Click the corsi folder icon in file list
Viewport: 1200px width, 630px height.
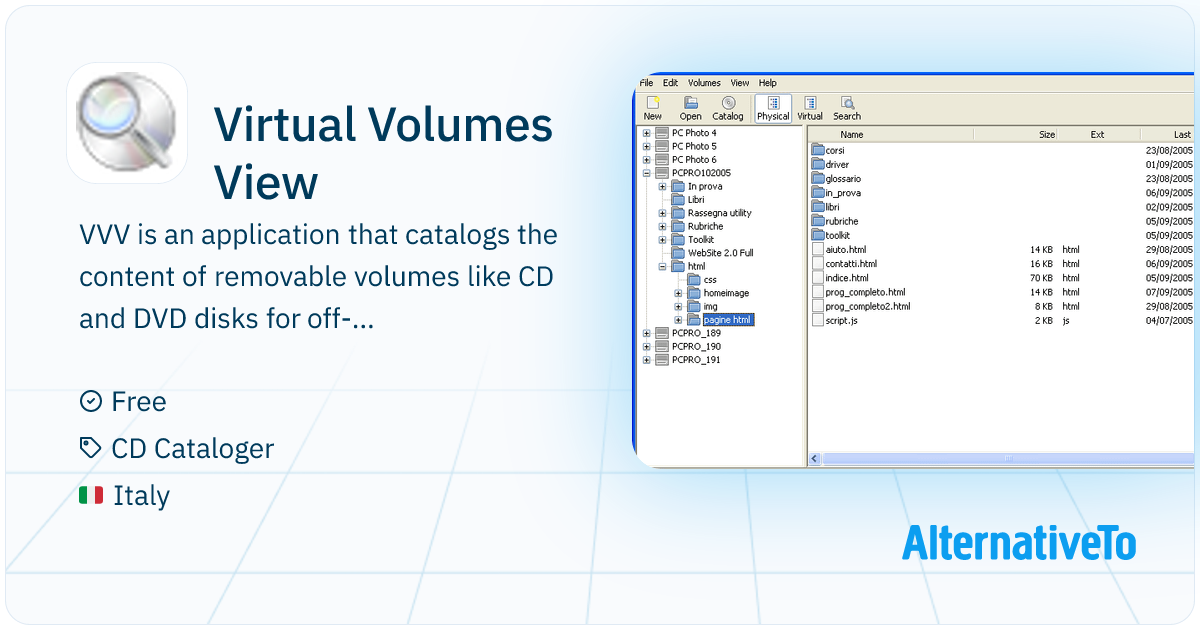coord(817,150)
